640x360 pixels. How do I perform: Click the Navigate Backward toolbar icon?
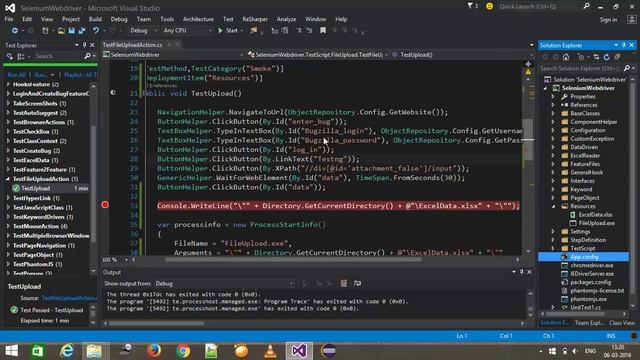tap(15, 31)
